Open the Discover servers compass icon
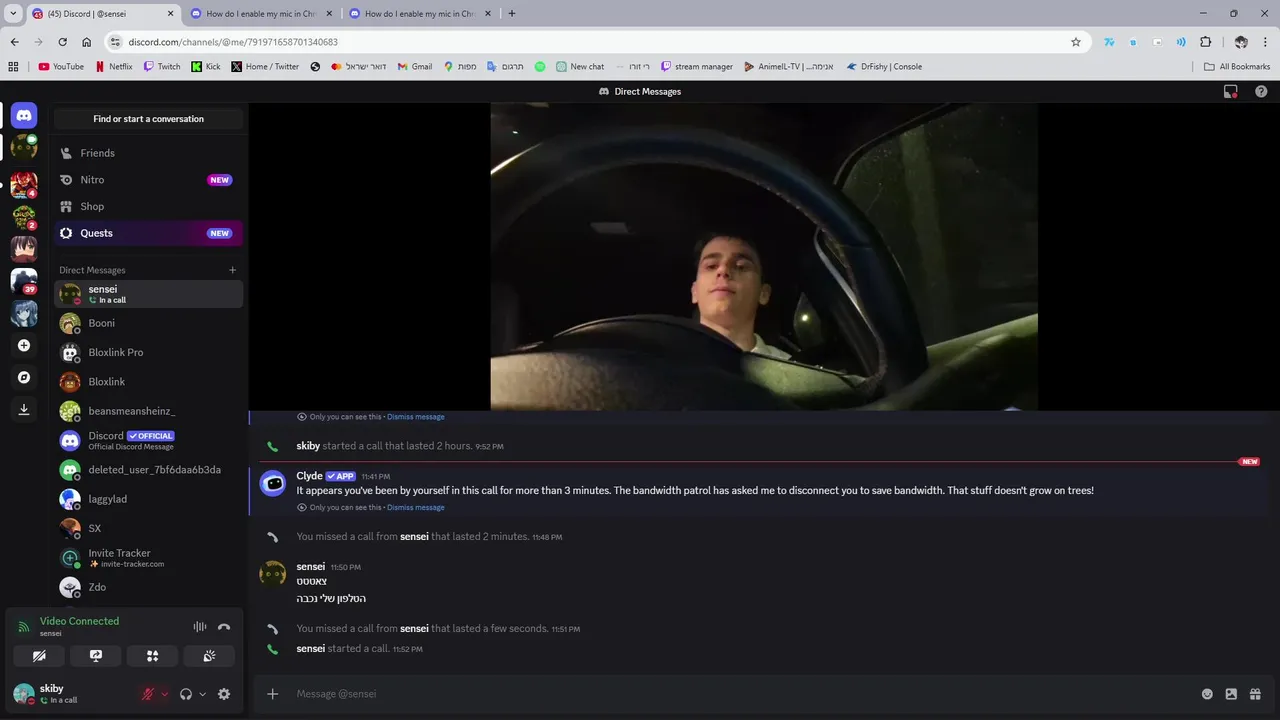This screenshot has width=1280, height=720. pos(24,377)
